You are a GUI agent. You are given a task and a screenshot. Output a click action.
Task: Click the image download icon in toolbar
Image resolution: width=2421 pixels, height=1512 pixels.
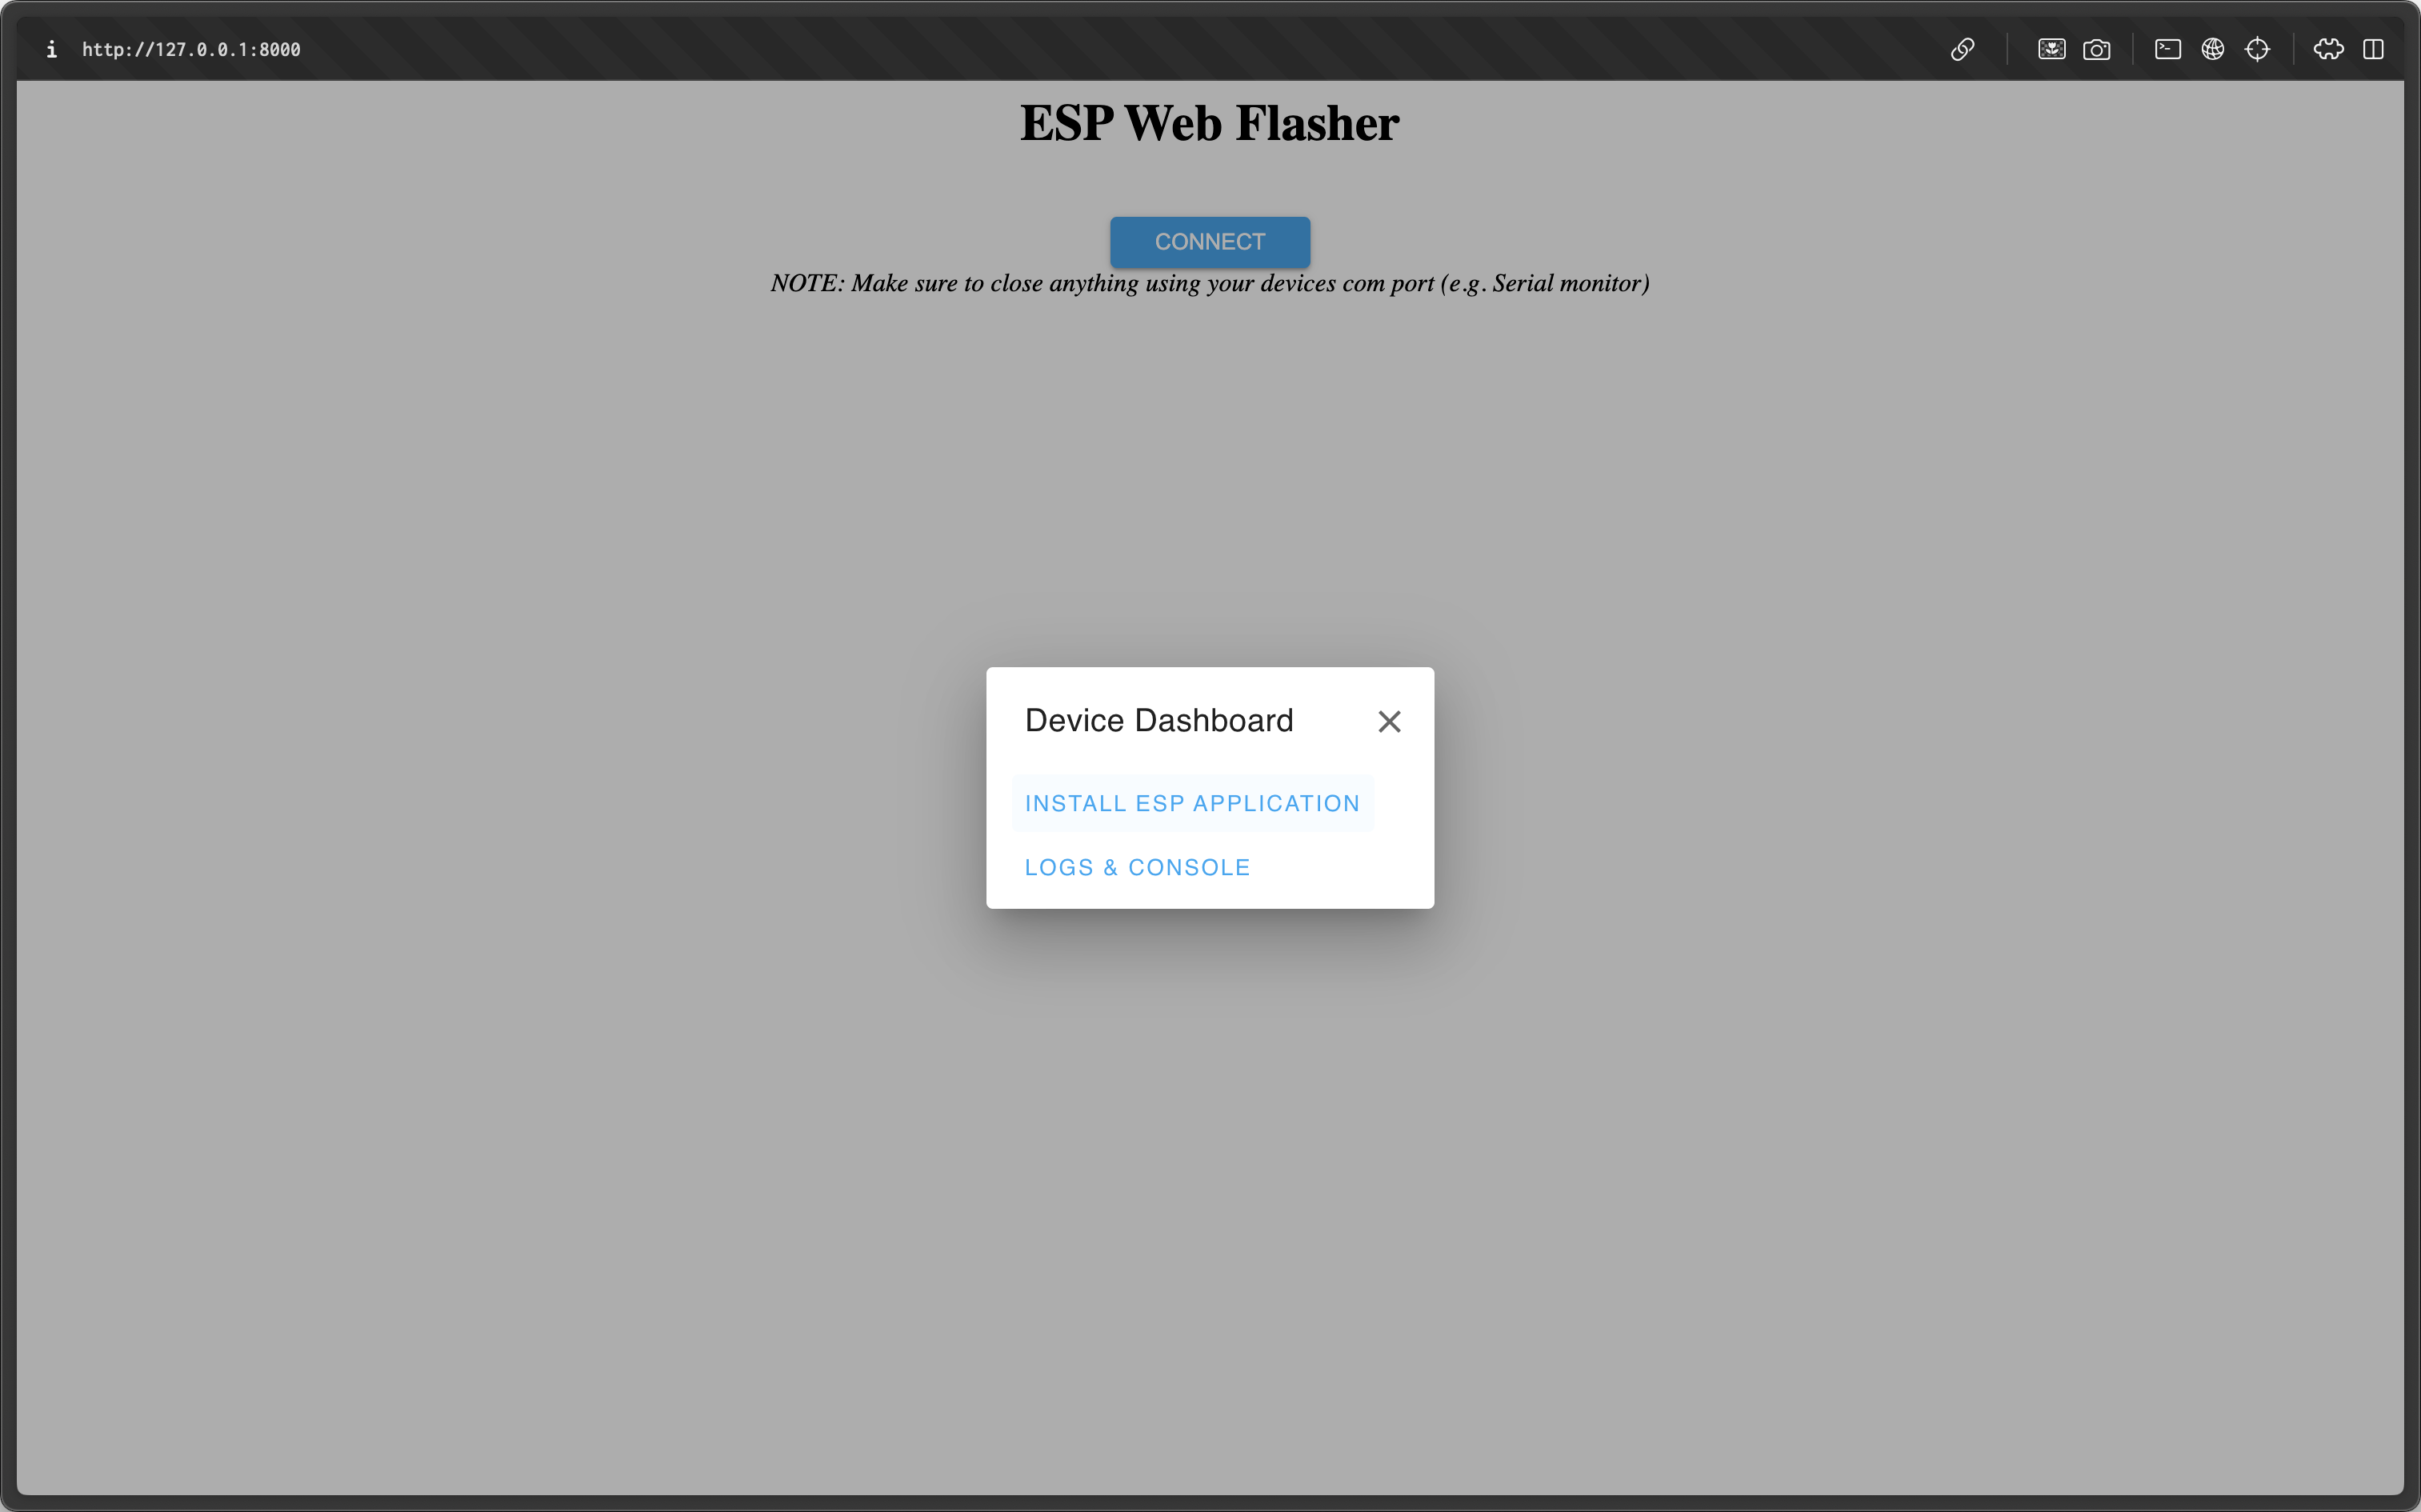pos(2051,49)
